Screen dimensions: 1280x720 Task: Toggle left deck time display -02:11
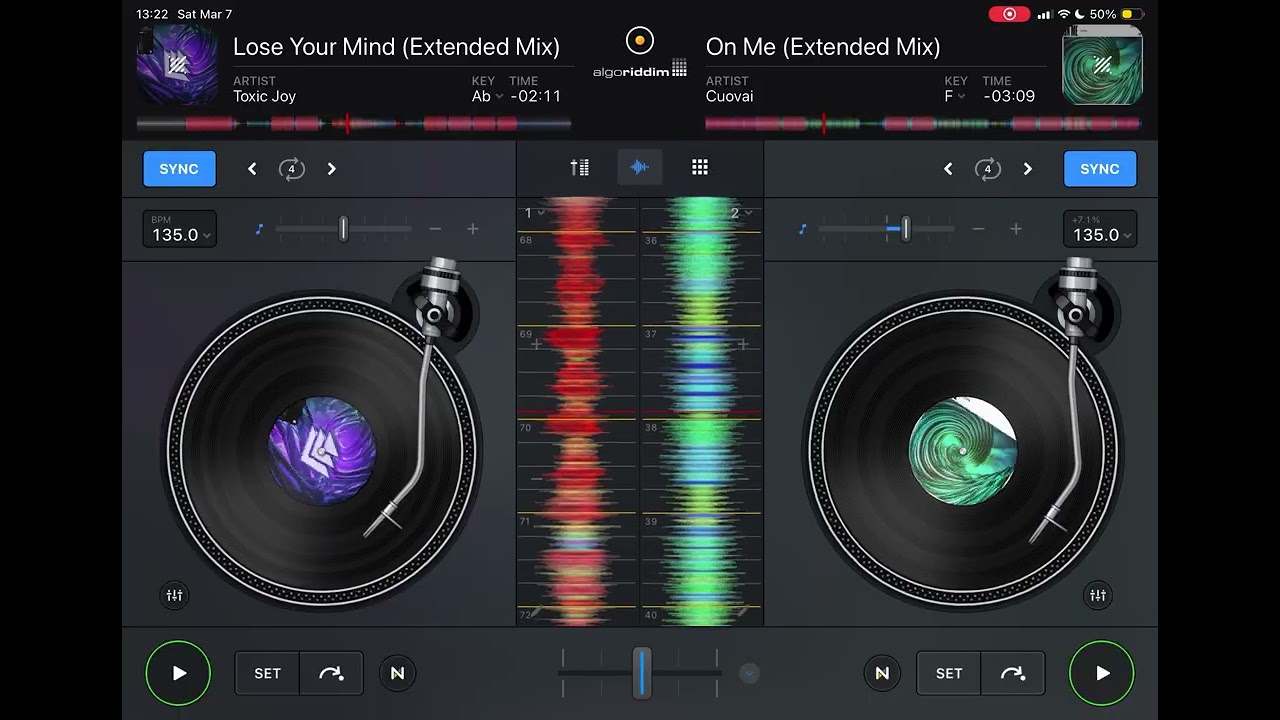click(536, 96)
